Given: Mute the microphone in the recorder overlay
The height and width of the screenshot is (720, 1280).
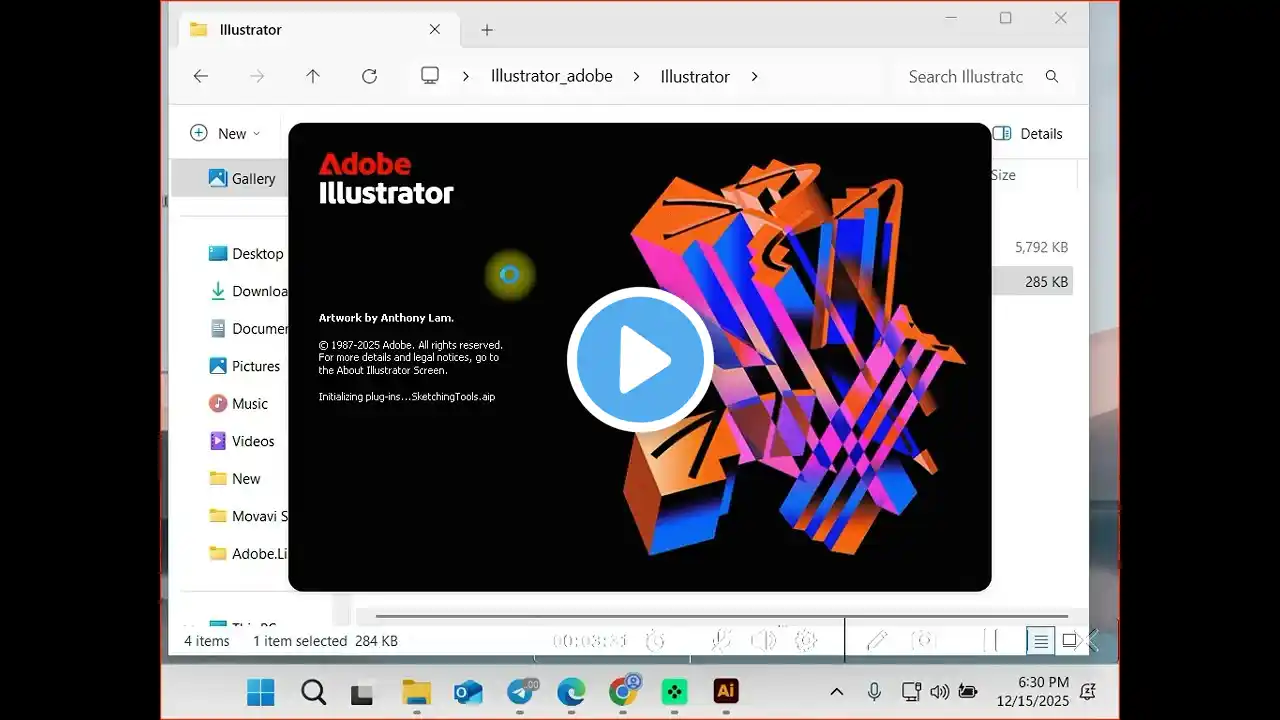Looking at the screenshot, I should click(x=720, y=641).
